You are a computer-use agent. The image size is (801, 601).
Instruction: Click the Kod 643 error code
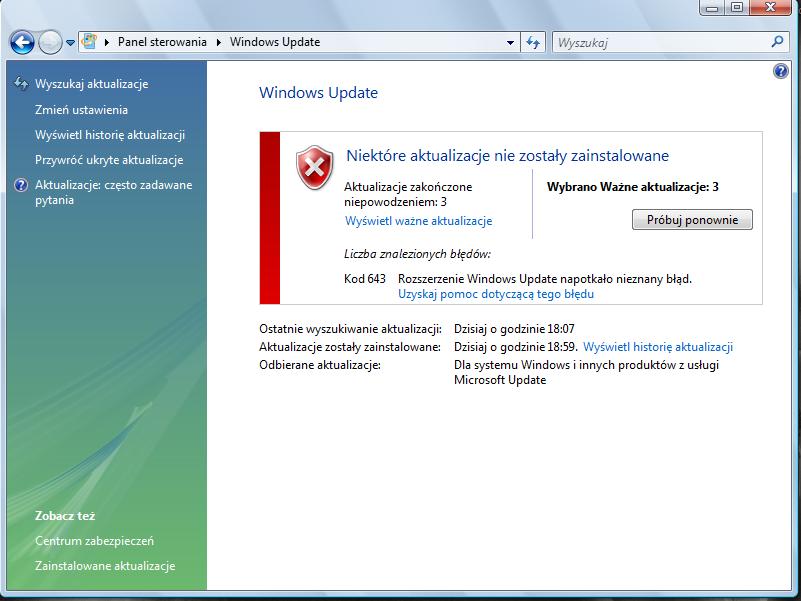tap(365, 279)
